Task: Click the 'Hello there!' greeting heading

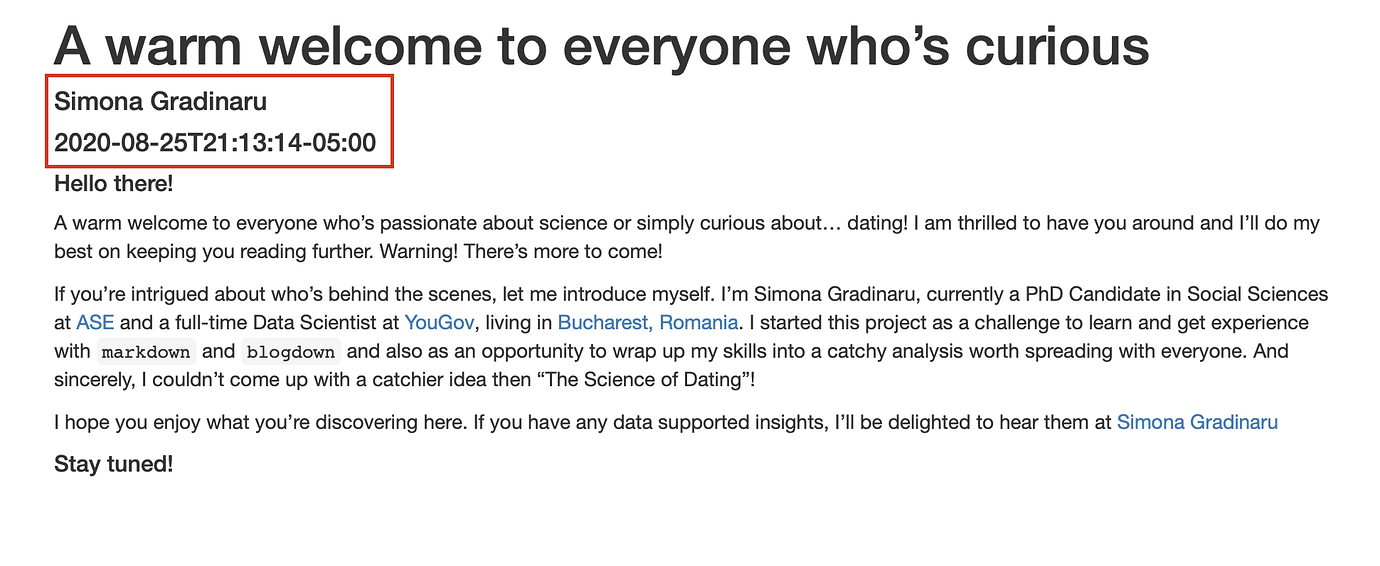Action: tap(113, 184)
